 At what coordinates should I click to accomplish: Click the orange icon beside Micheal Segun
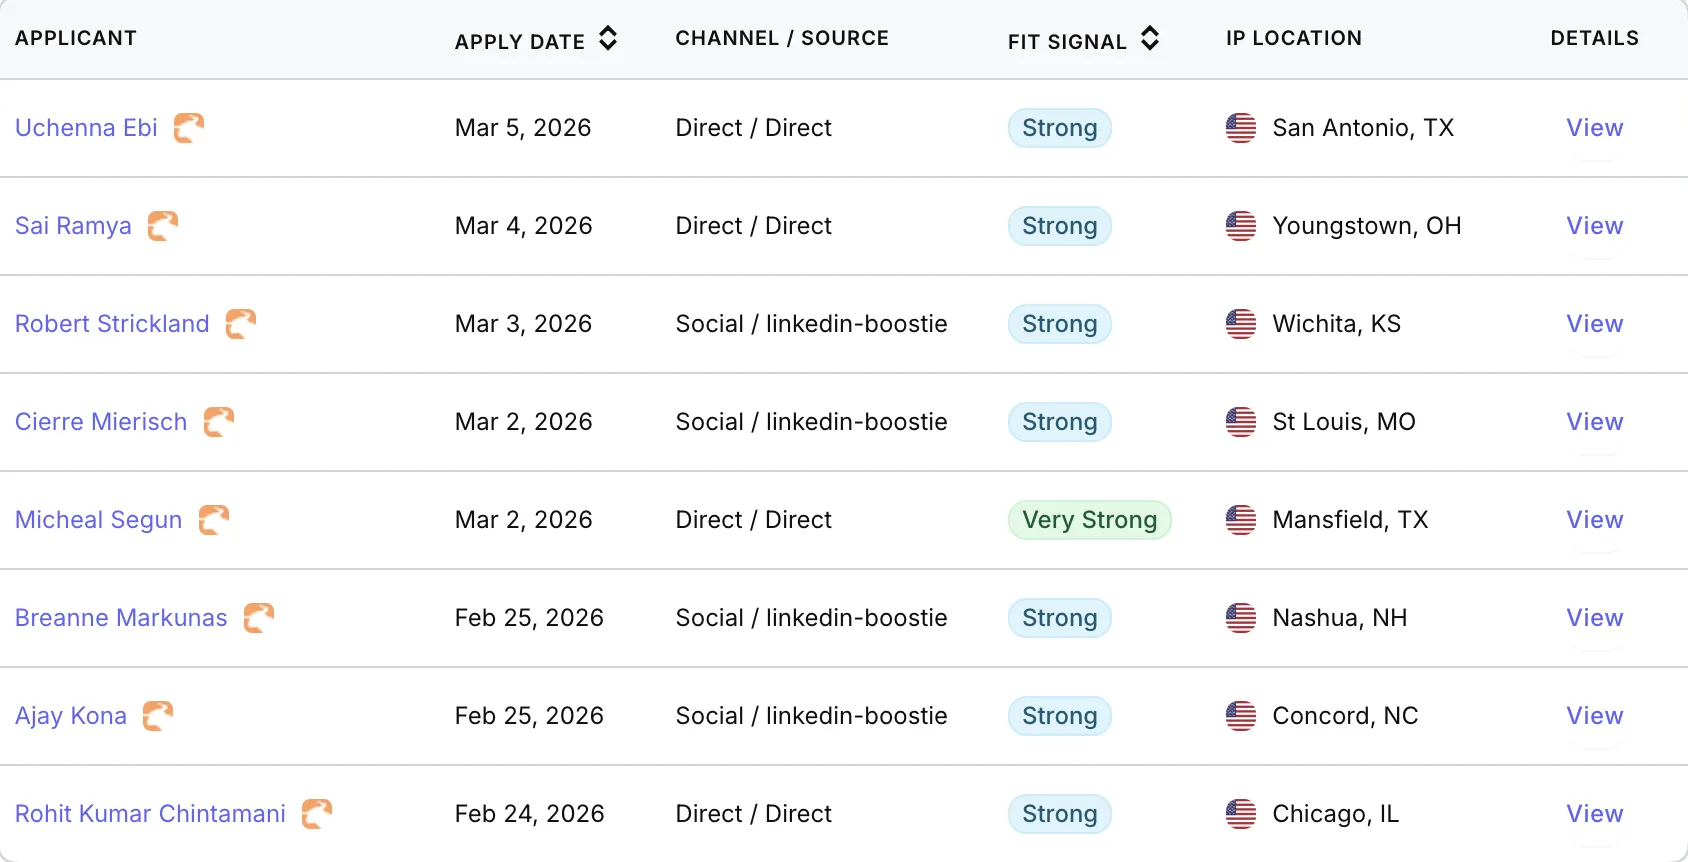(214, 520)
